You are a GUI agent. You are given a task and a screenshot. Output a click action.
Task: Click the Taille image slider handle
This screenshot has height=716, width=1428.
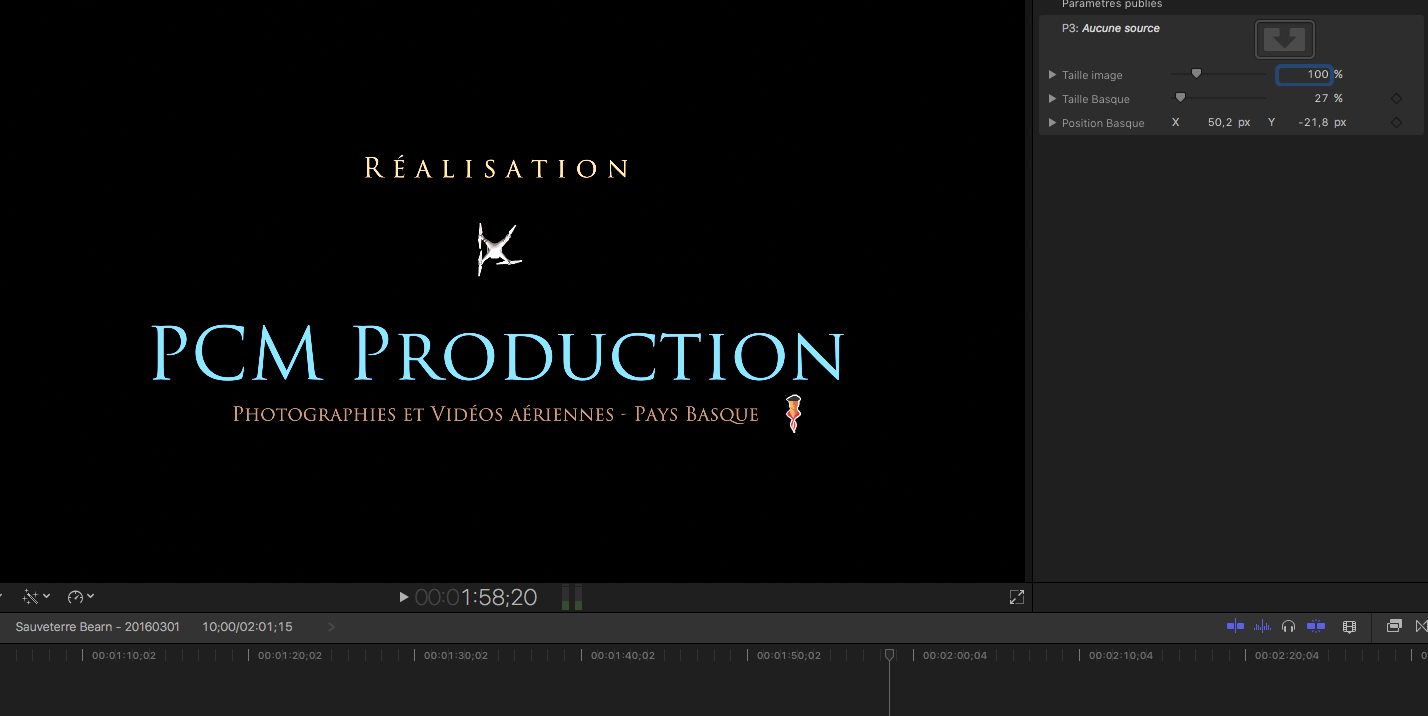coord(1196,73)
